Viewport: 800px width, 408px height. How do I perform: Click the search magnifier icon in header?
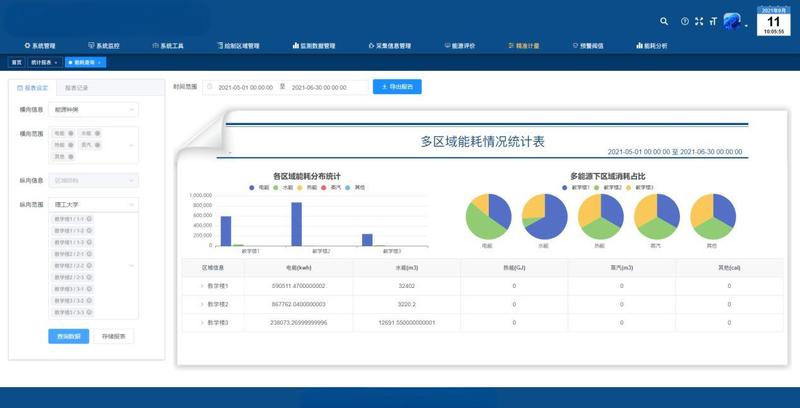(x=664, y=21)
